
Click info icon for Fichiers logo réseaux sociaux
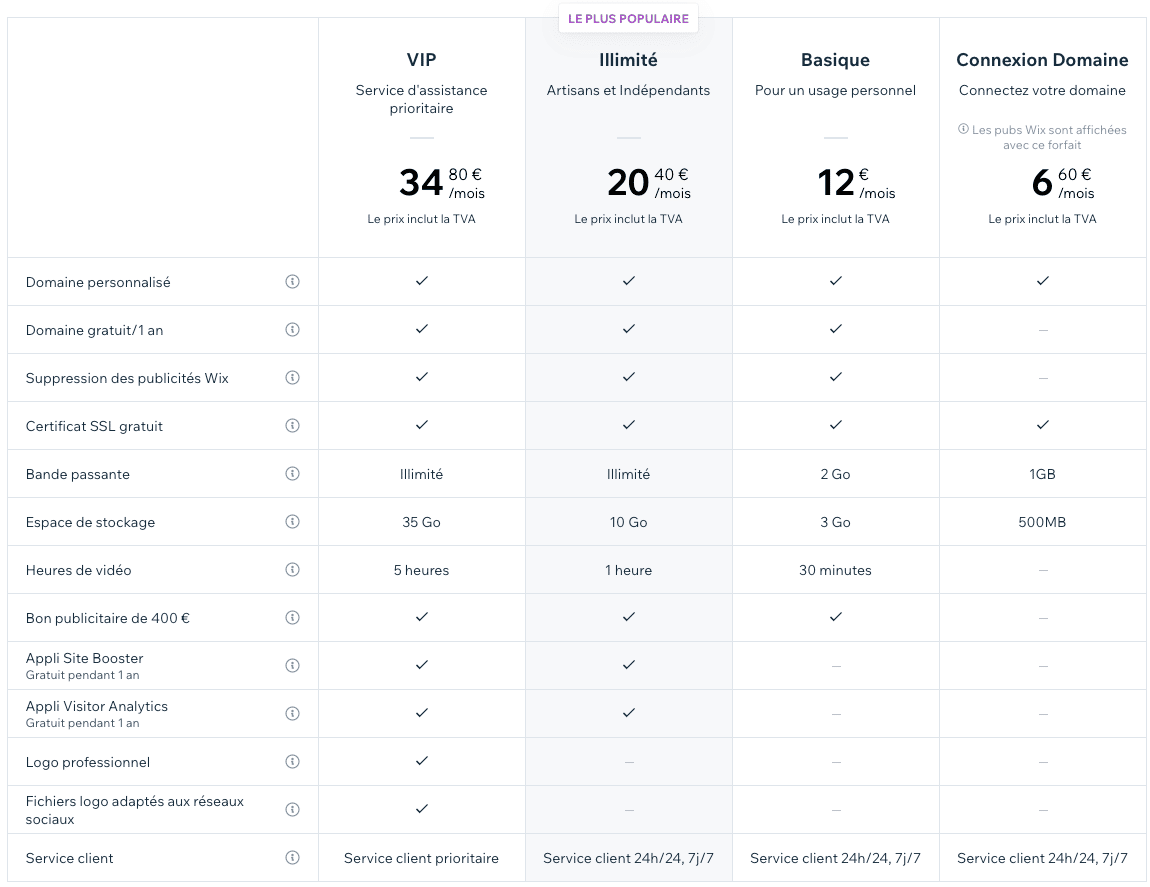pyautogui.click(x=292, y=810)
